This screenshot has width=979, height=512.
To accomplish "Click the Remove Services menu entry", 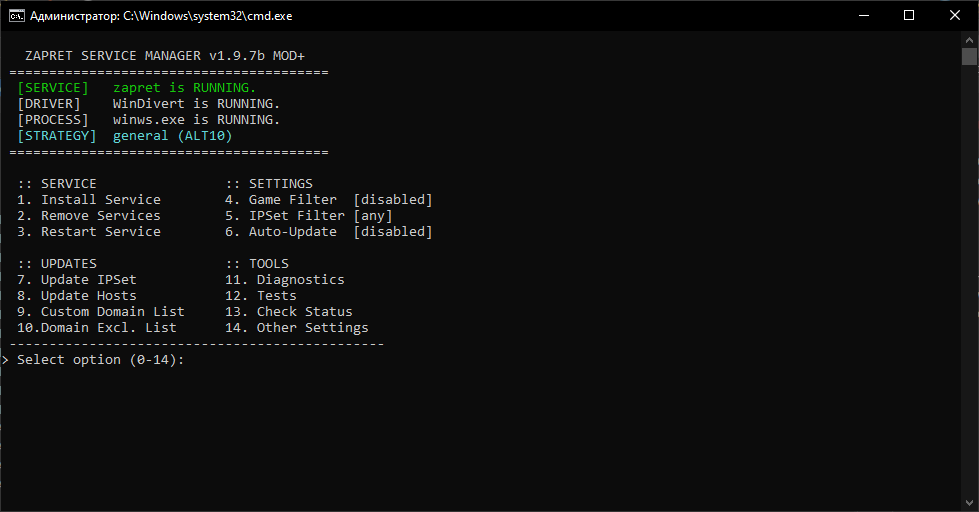I will (x=100, y=216).
